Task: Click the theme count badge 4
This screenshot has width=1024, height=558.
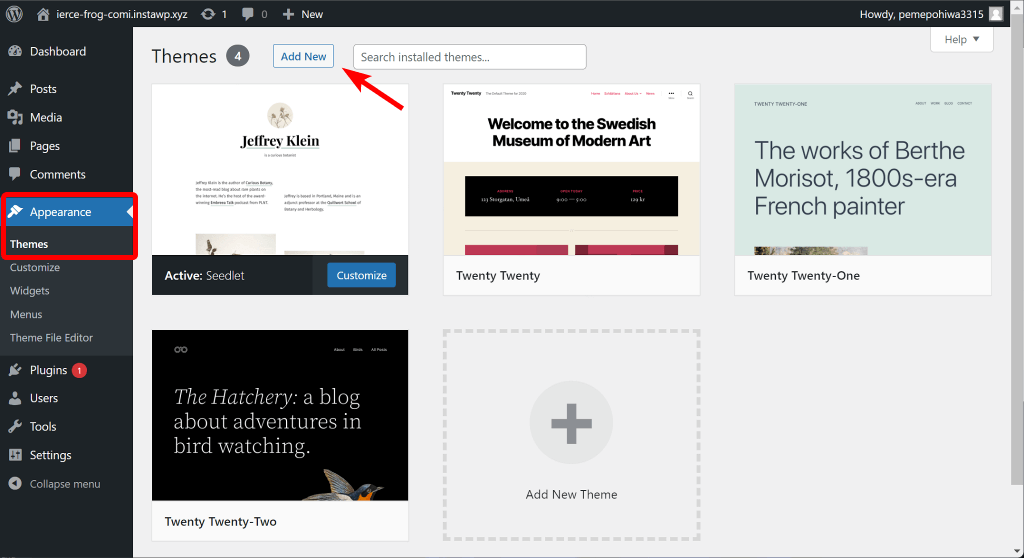Action: (238, 56)
